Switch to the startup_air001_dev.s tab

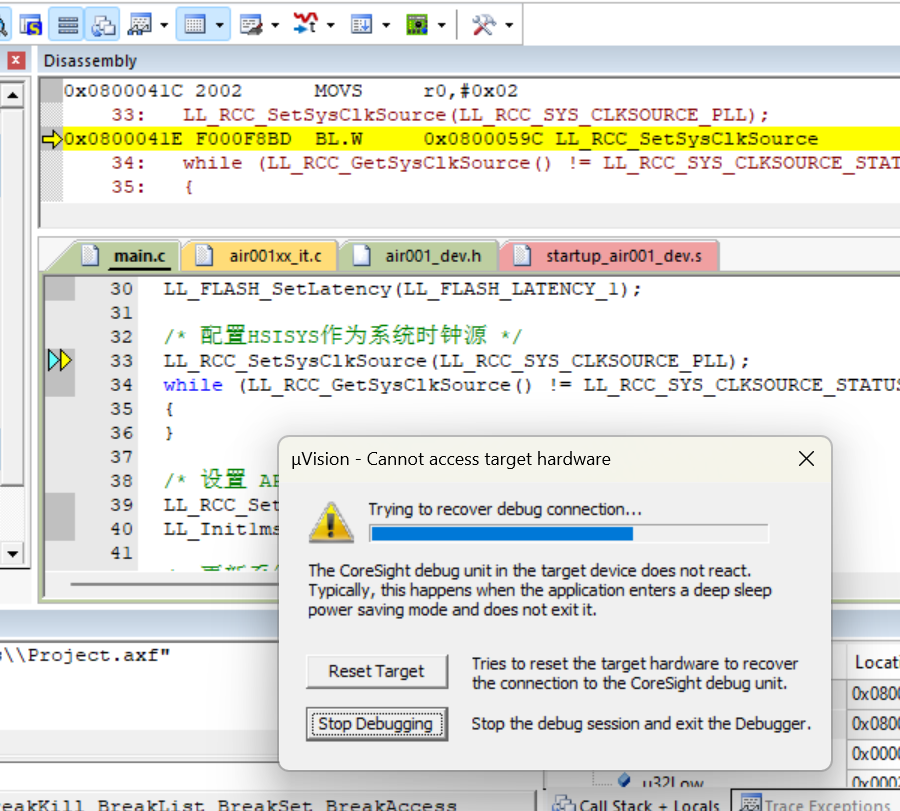click(x=610, y=256)
